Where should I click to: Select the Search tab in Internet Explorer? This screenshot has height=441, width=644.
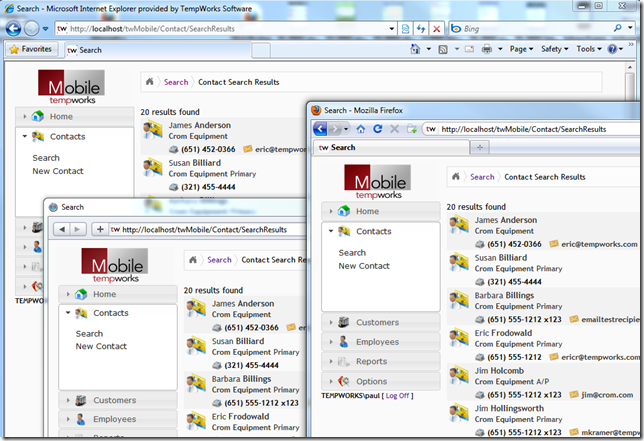(x=85, y=49)
